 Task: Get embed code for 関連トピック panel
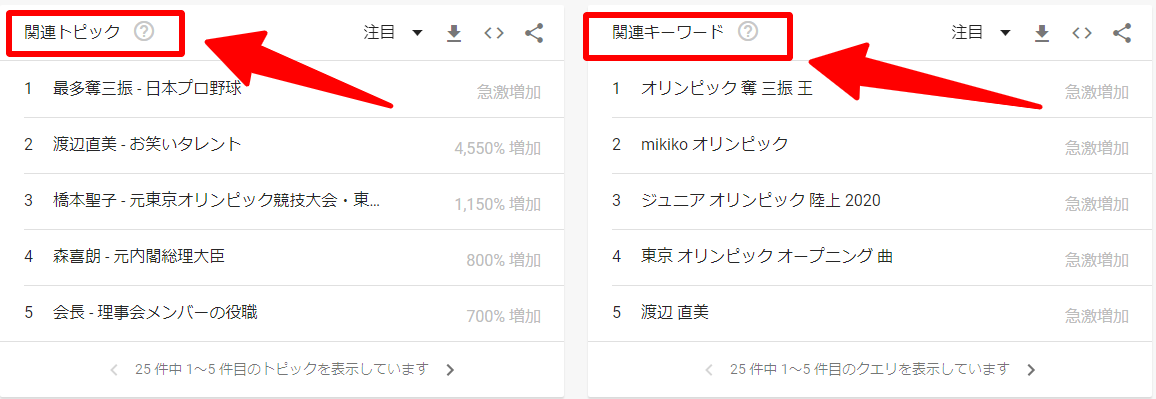click(494, 32)
